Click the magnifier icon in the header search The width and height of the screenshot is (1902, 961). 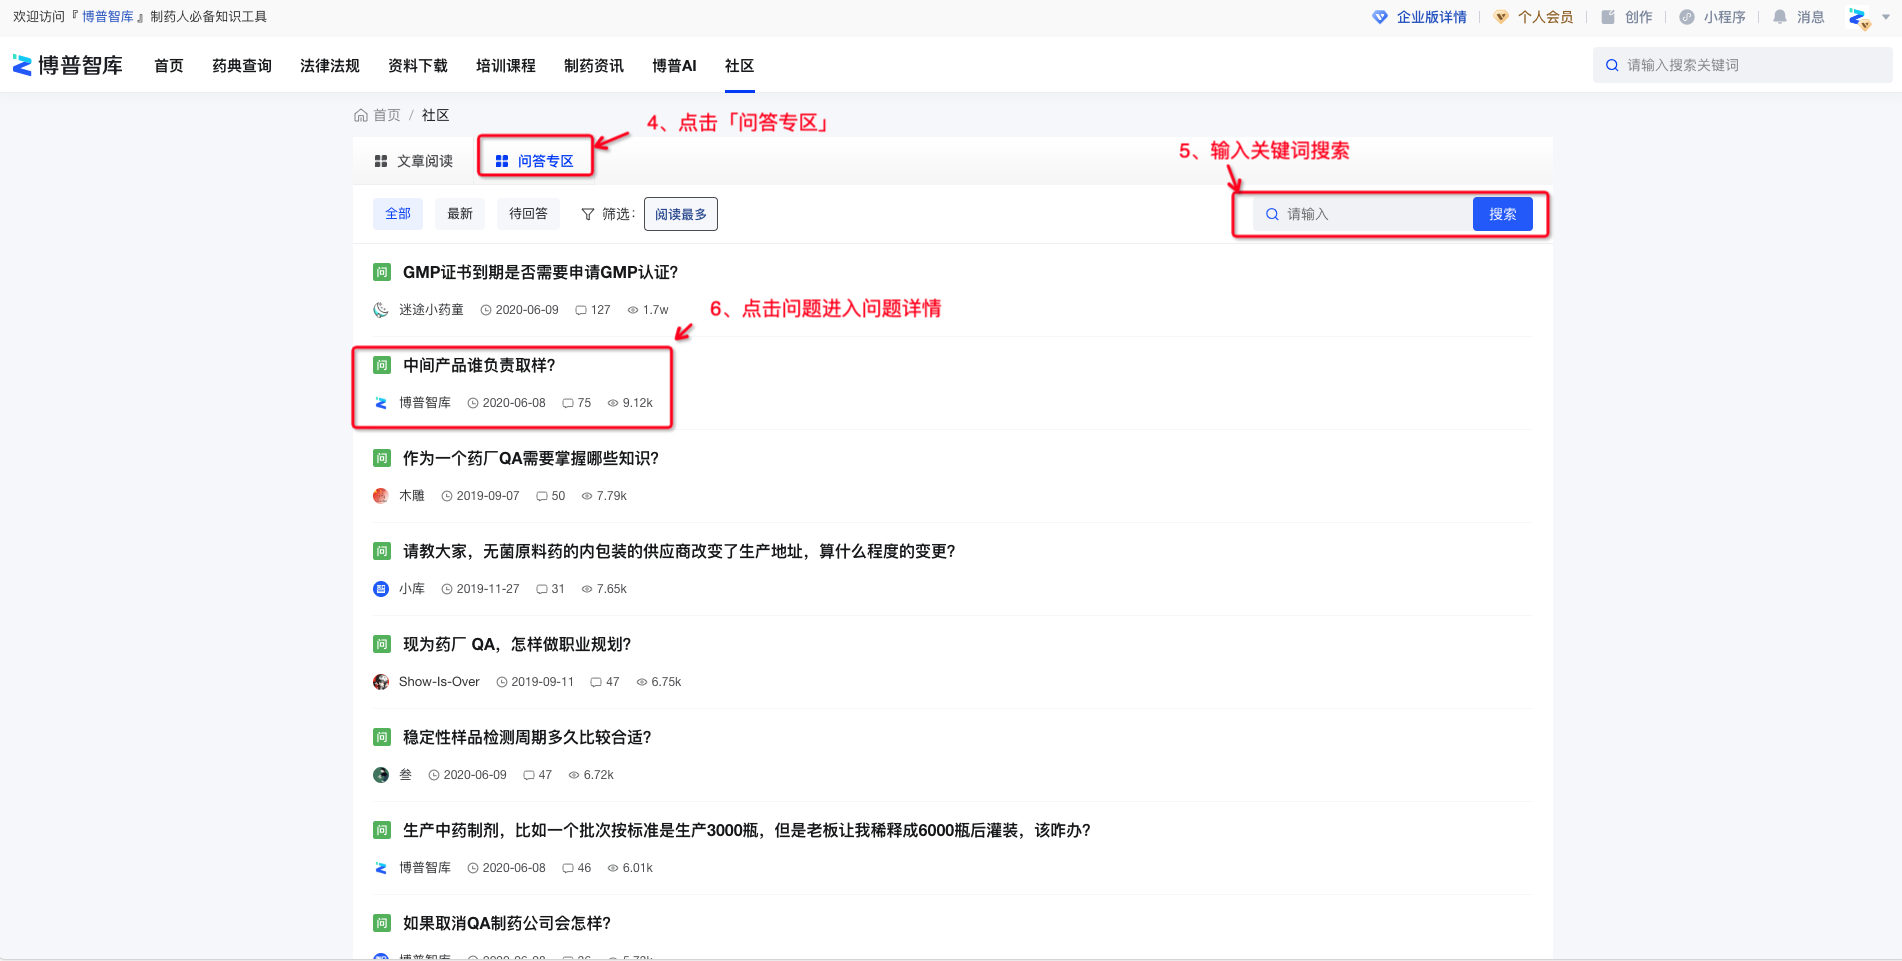point(1612,65)
